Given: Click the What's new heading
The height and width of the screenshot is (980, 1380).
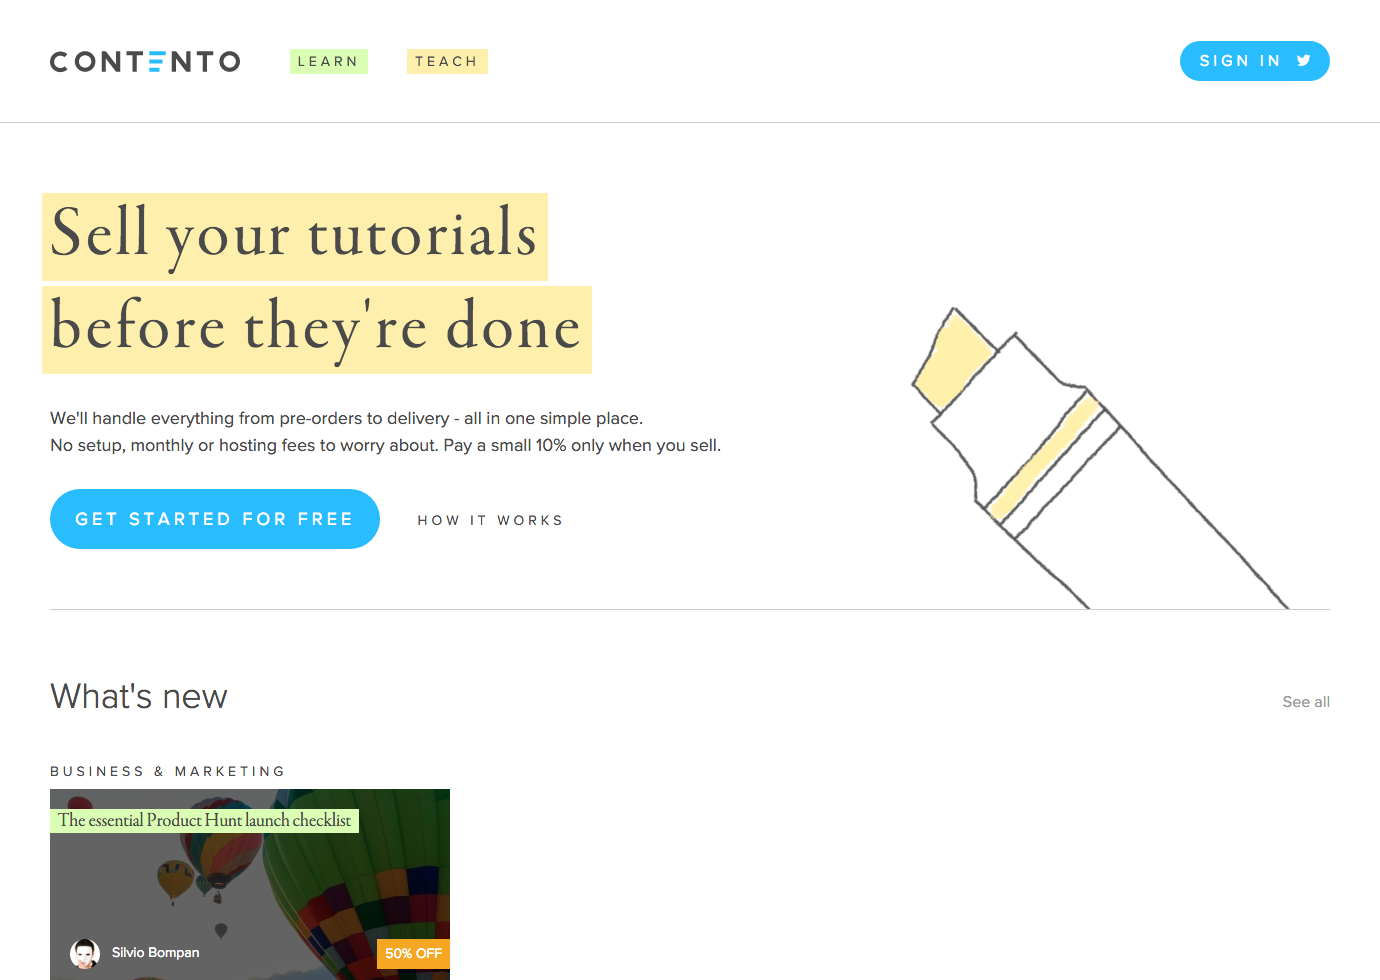Looking at the screenshot, I should [x=139, y=696].
